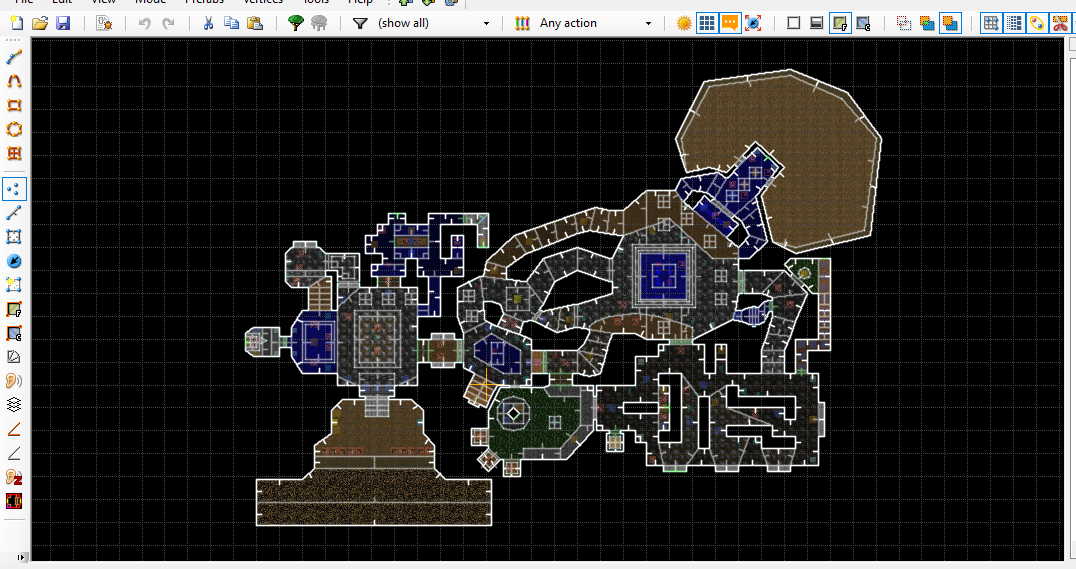This screenshot has height=569, width=1076.
Task: Select the Draw Ellipse tool
Action: tap(14, 129)
